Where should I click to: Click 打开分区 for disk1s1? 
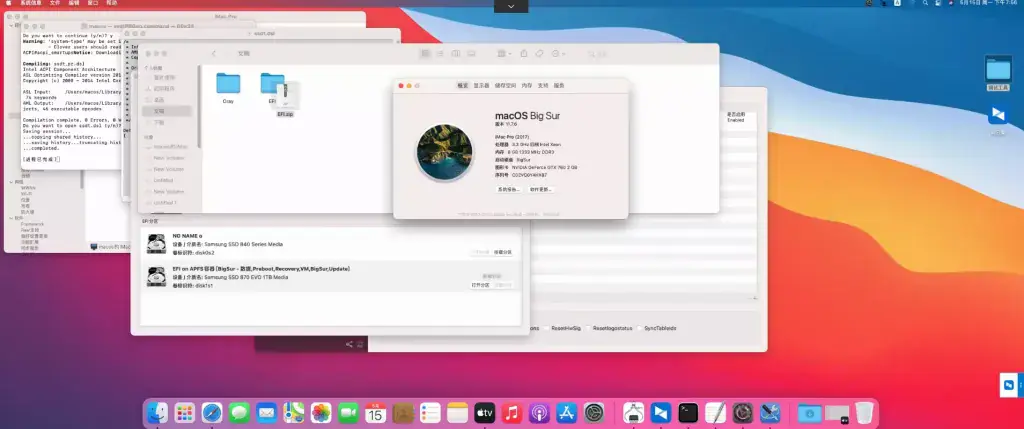481,285
